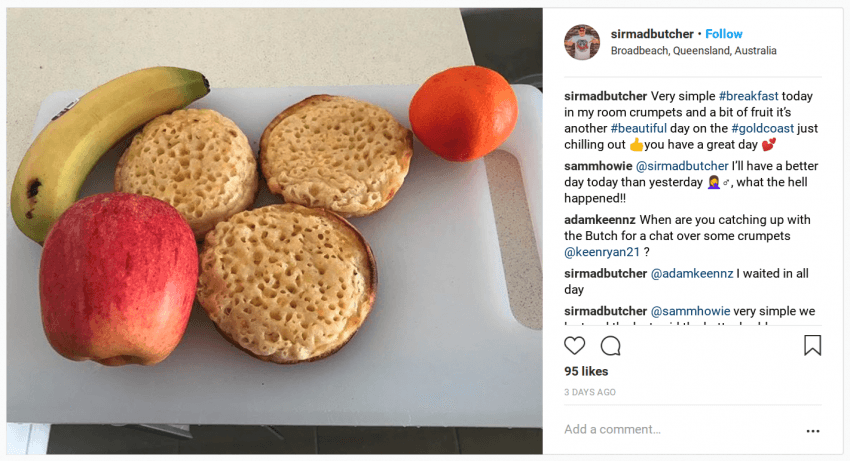
Task: View the 95 likes list
Action: point(586,372)
